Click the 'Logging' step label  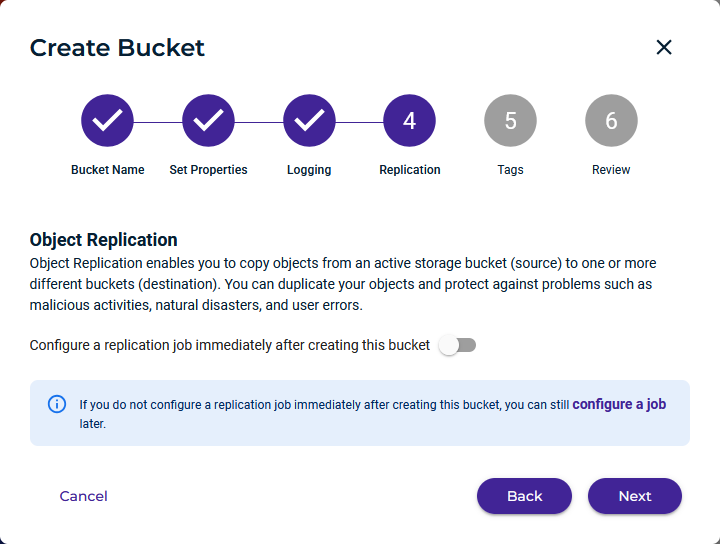309,170
